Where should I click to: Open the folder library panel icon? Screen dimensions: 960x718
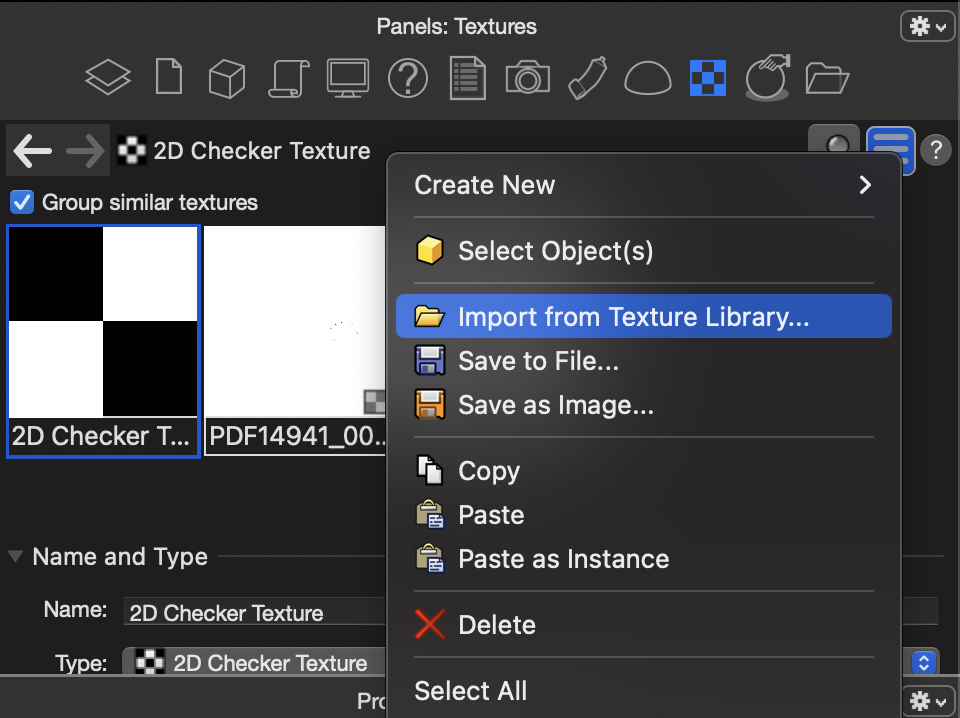(827, 78)
